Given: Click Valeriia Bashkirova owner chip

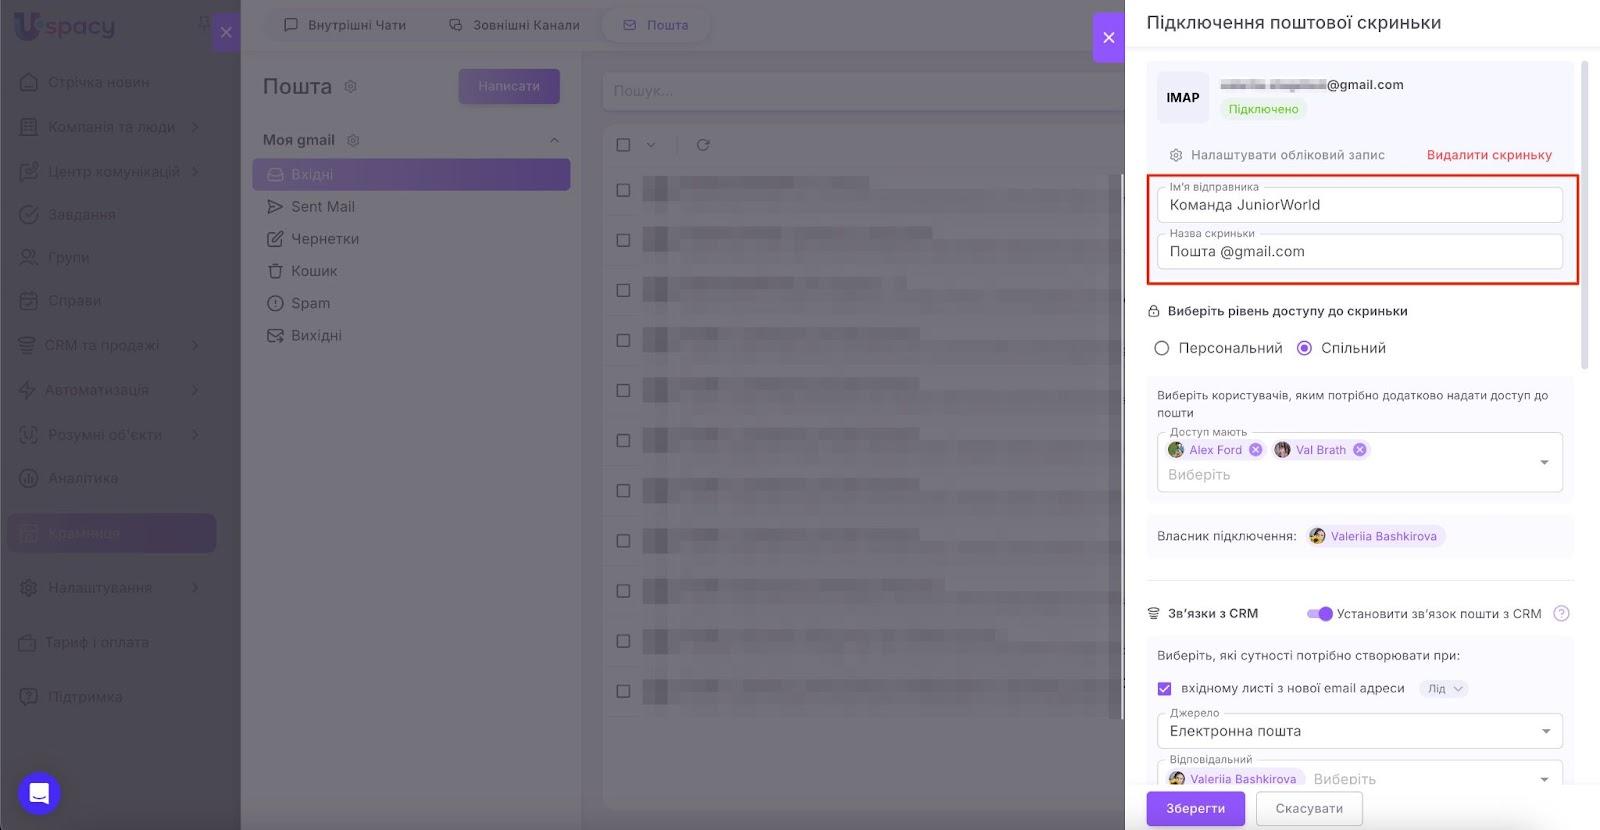Looking at the screenshot, I should coord(1376,536).
